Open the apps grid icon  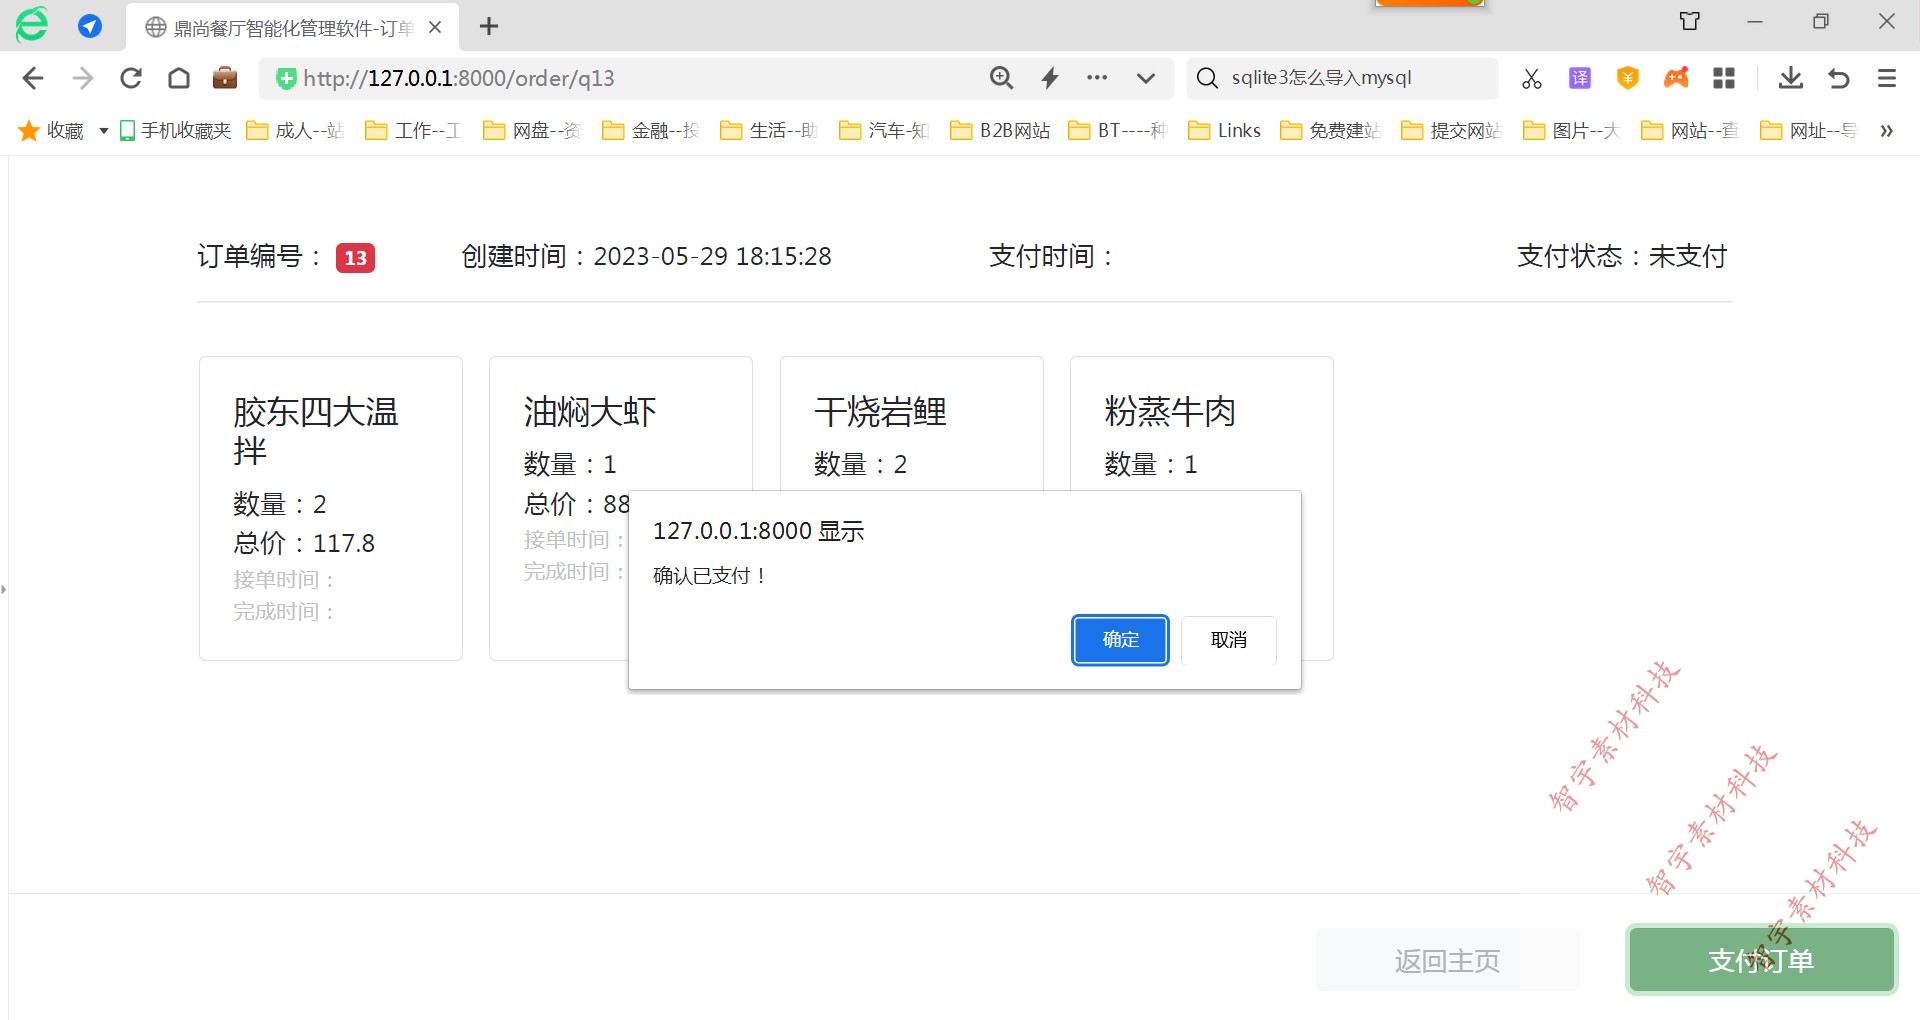click(x=1724, y=78)
